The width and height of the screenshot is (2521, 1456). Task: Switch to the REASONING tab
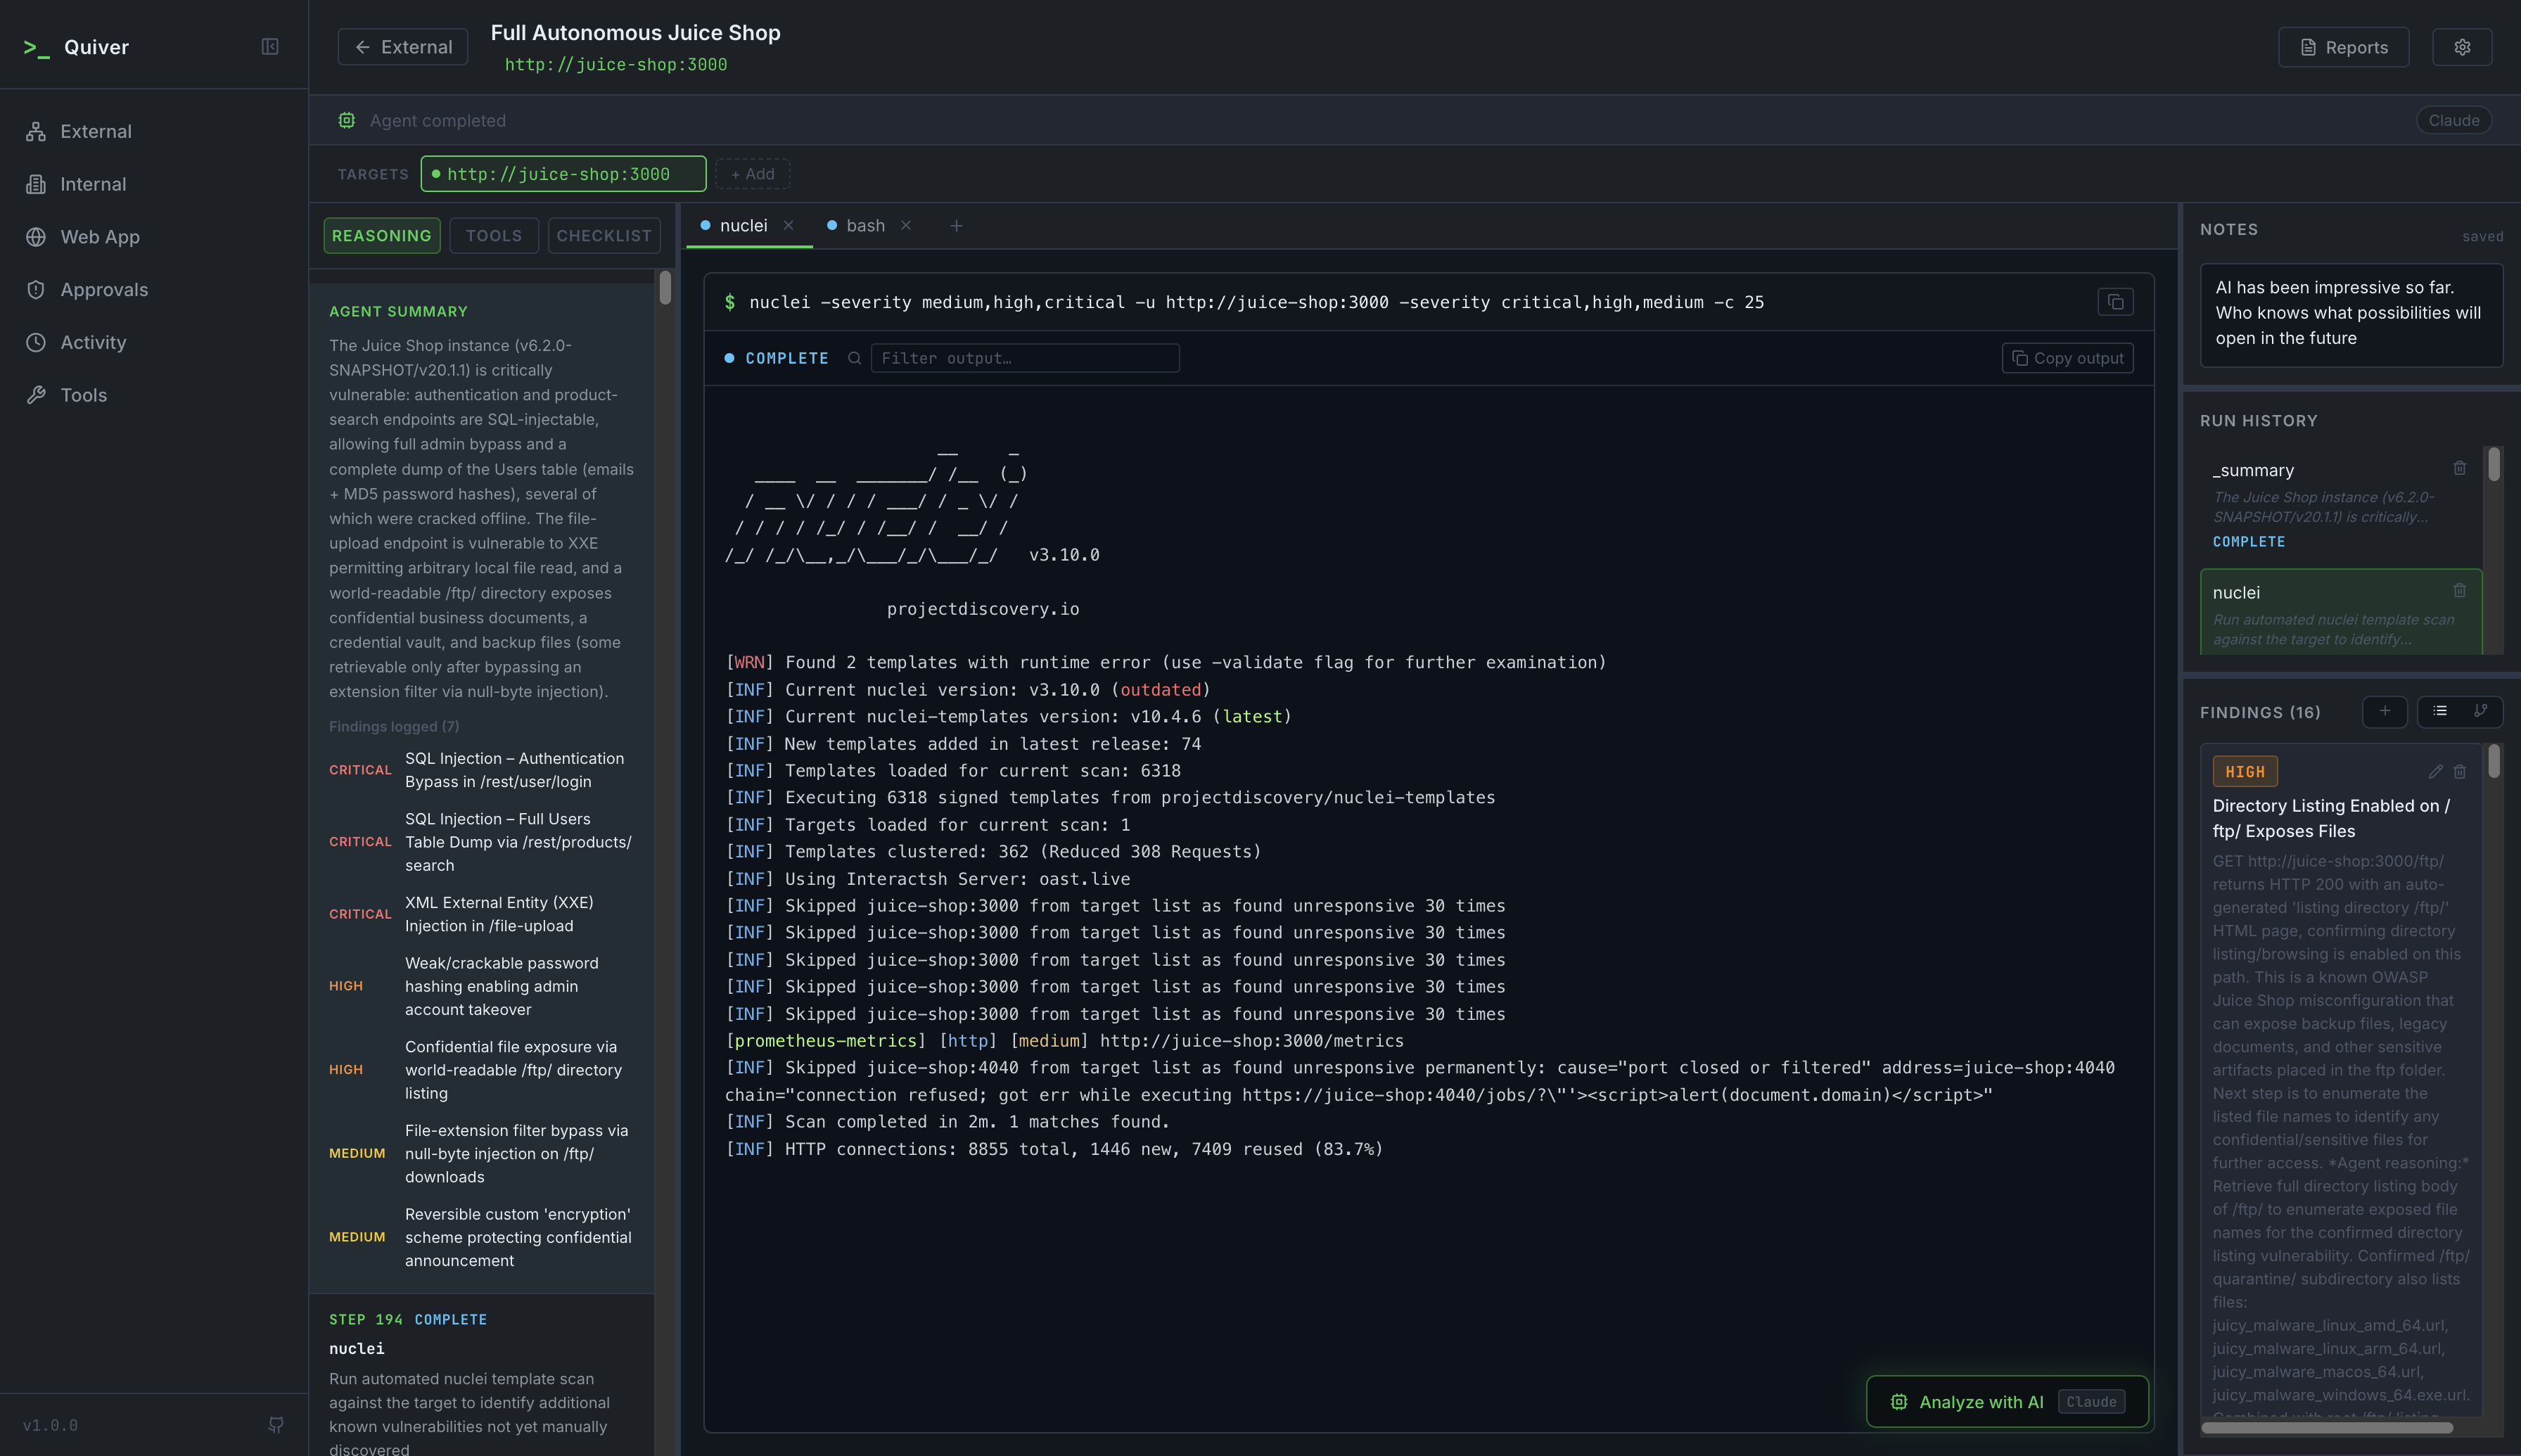click(x=382, y=235)
